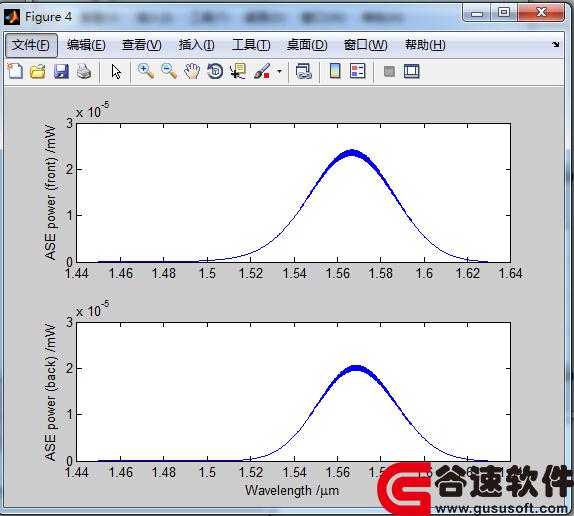Save the figure with the floppy disk icon

(x=61, y=71)
